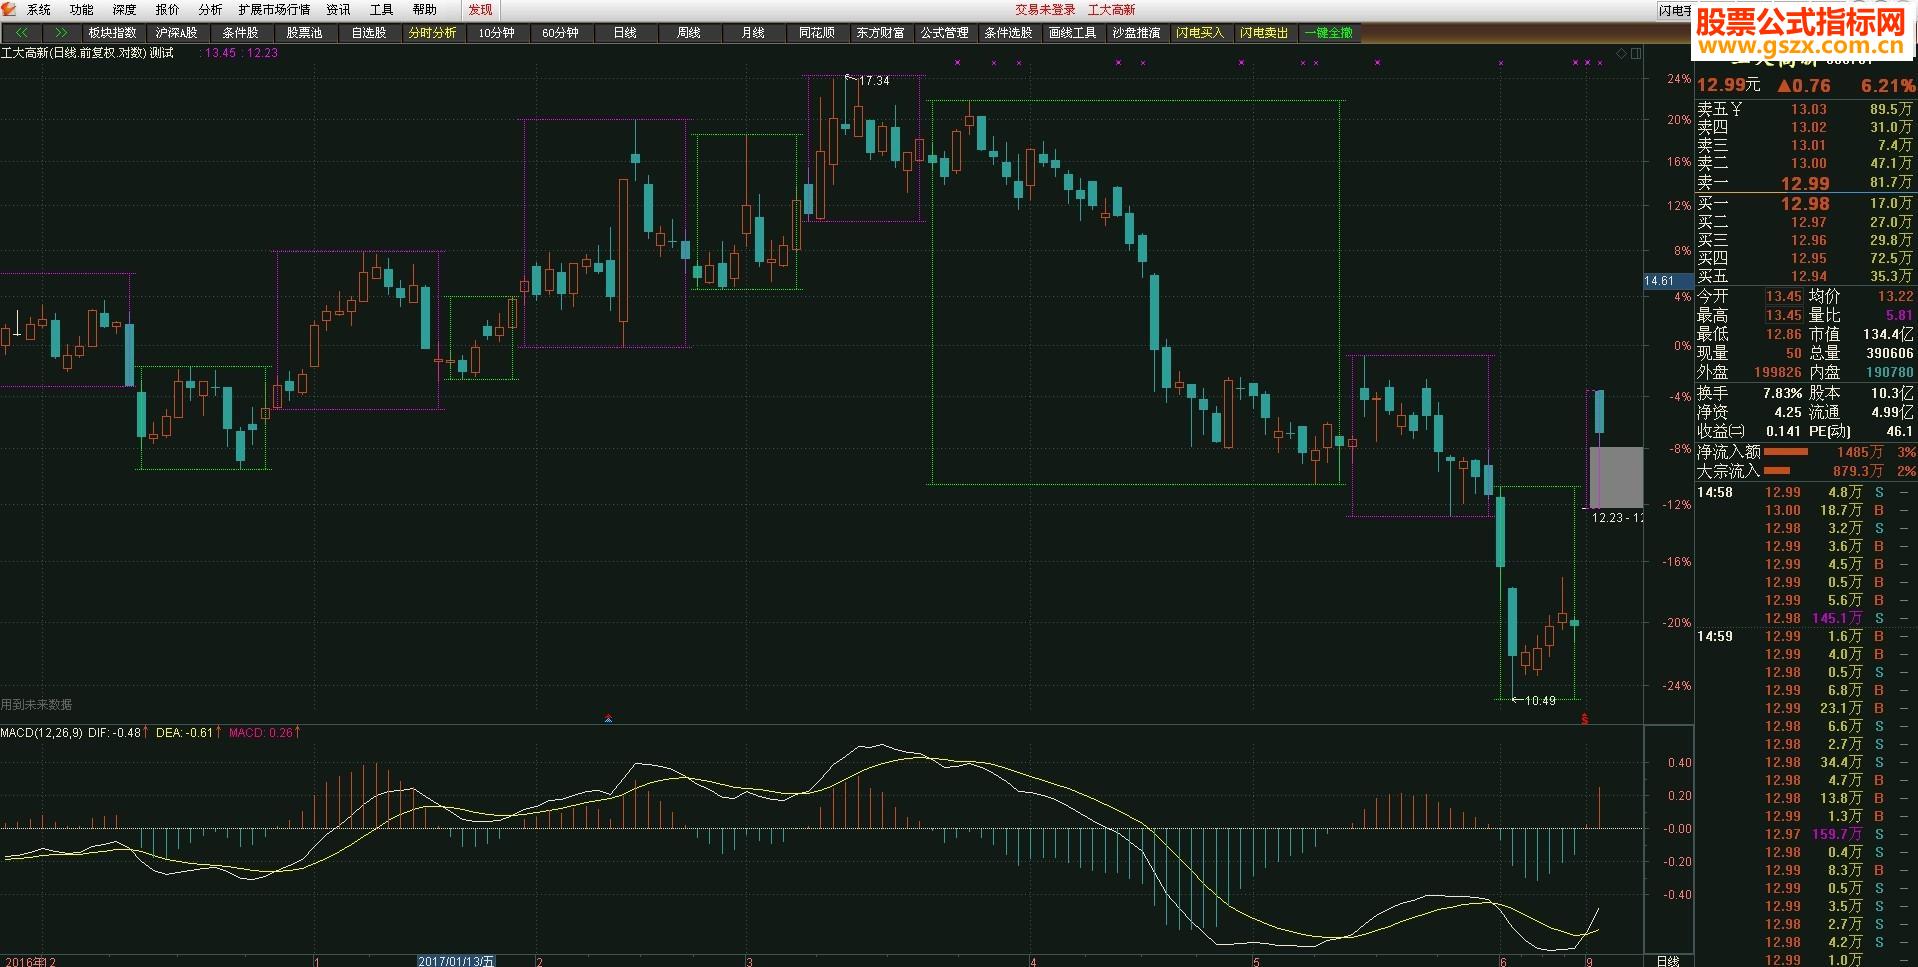Click the 闪电手 input box at top right

pos(1676,10)
